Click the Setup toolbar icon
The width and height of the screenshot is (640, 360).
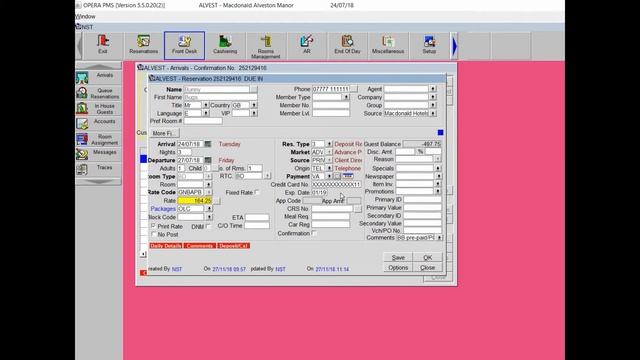(x=429, y=45)
